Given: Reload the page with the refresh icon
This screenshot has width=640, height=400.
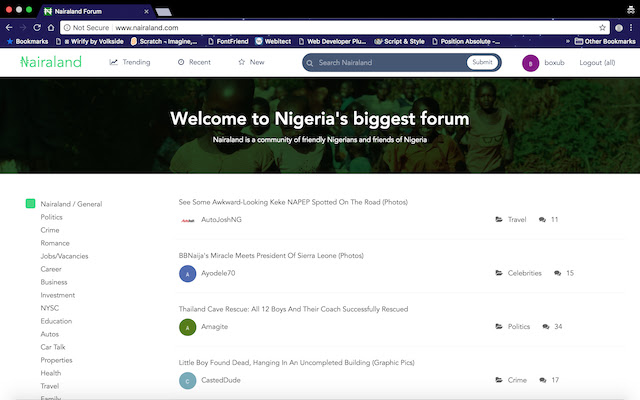Looking at the screenshot, I should point(37,27).
